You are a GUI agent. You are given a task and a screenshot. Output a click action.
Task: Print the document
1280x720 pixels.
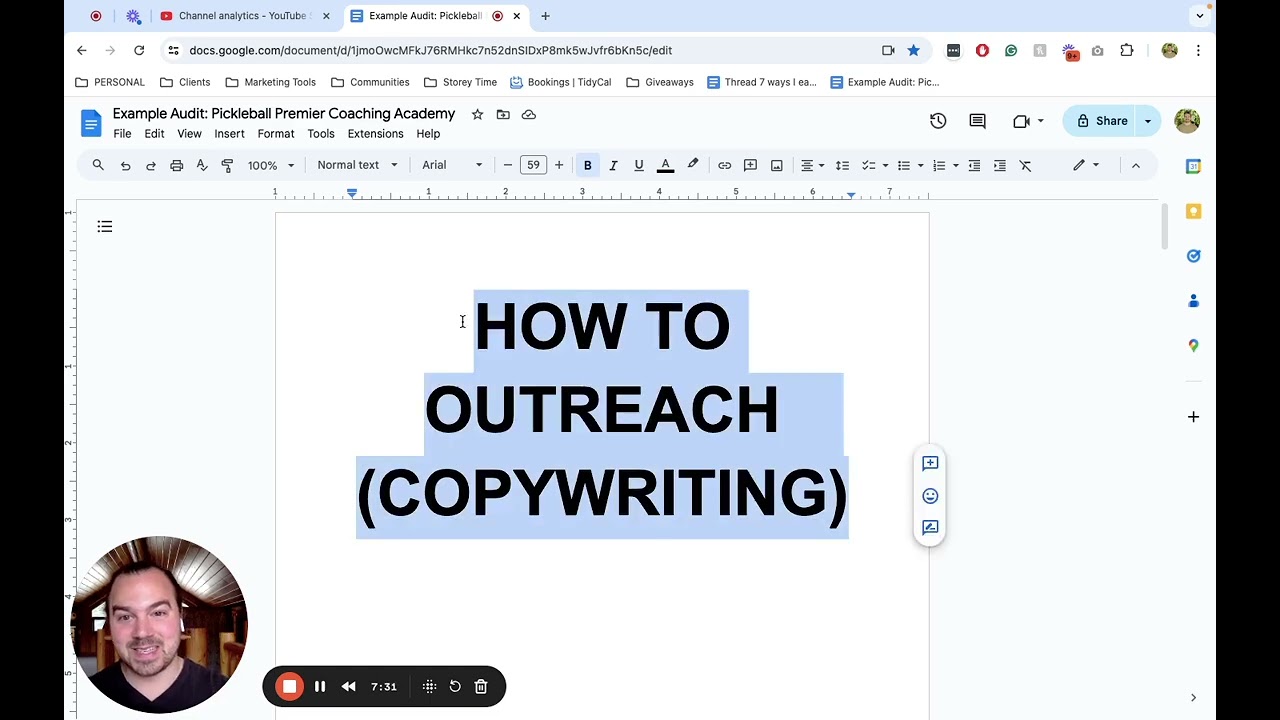click(176, 165)
